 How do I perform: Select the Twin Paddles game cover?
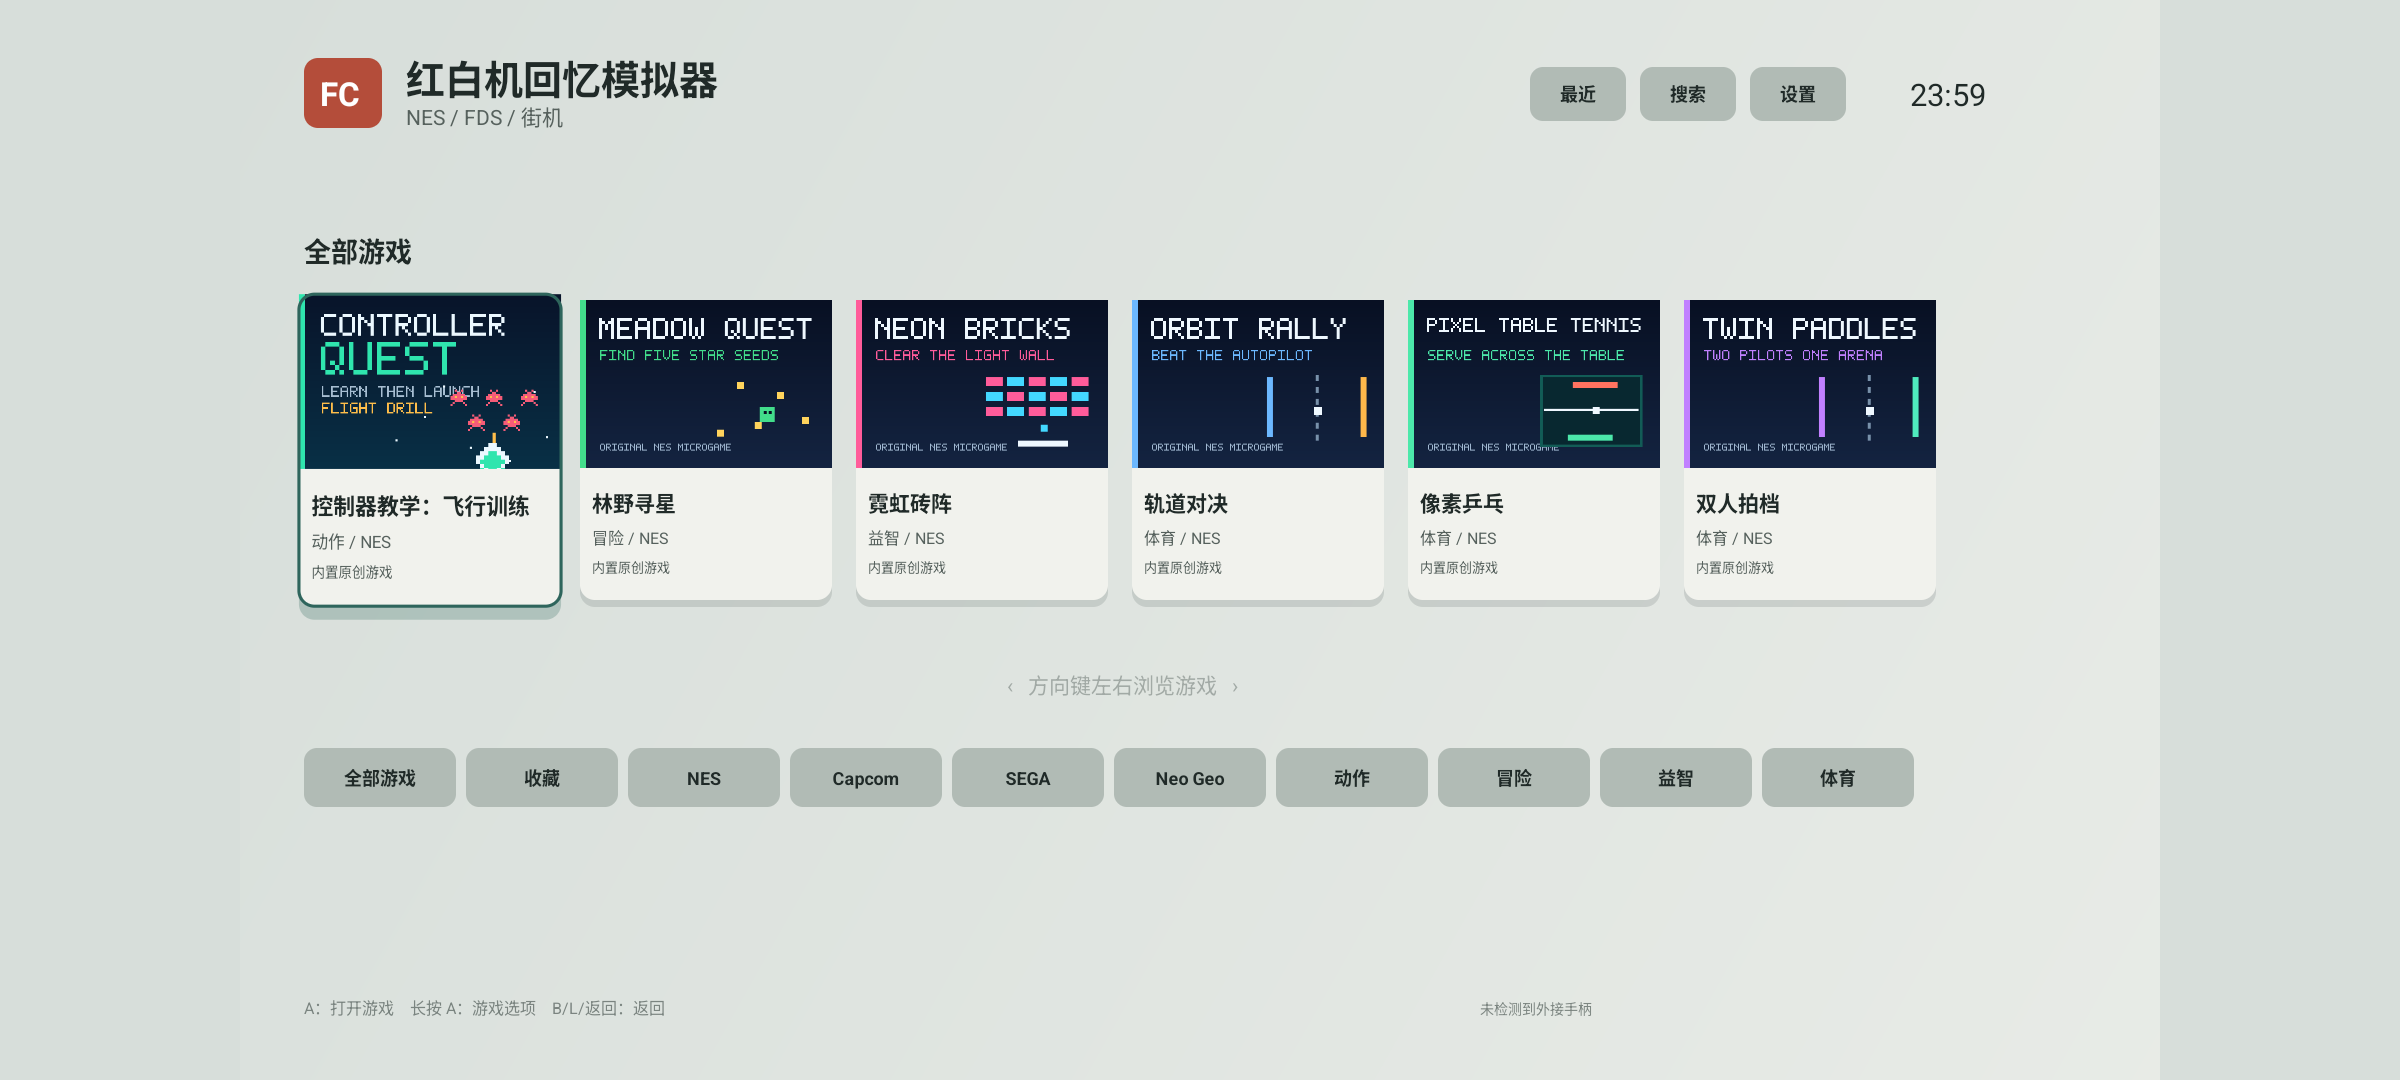point(1810,384)
